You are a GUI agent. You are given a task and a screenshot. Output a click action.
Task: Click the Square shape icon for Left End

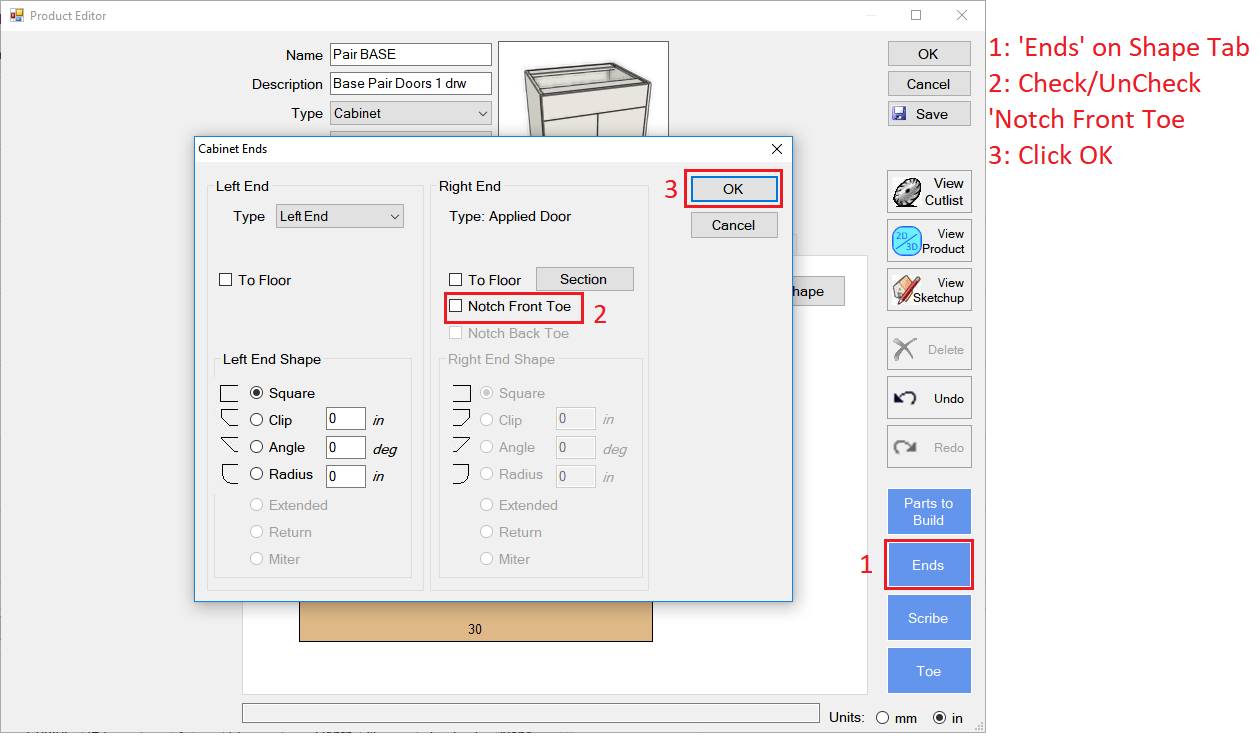[x=230, y=393]
